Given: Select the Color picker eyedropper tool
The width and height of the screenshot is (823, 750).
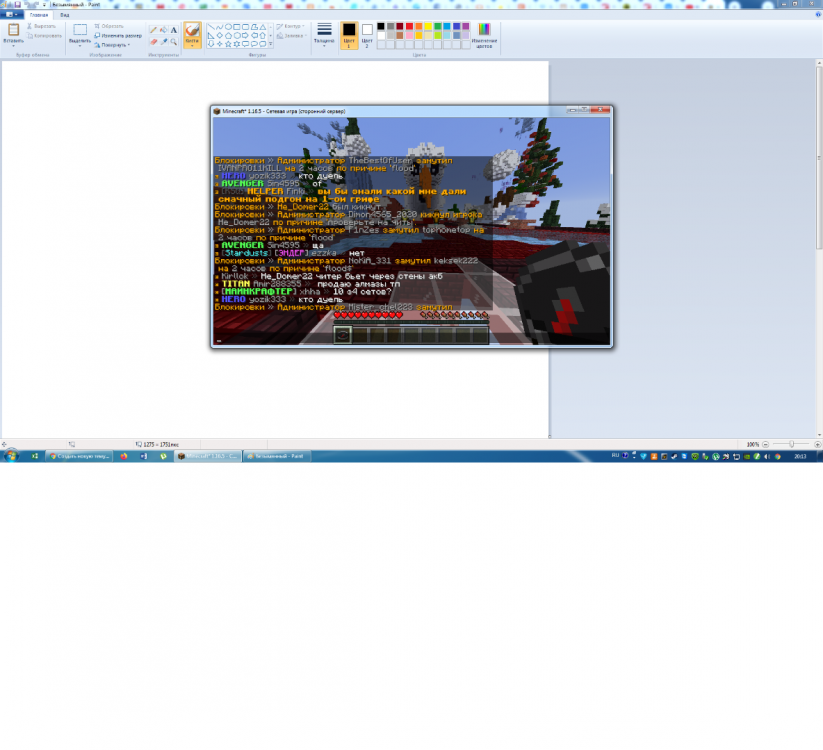Looking at the screenshot, I should pyautogui.click(x=164, y=41).
